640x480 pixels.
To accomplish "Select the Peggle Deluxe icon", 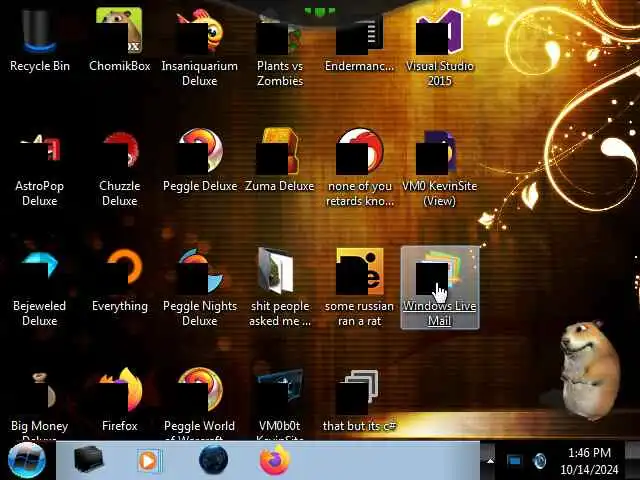I will [200, 161].
